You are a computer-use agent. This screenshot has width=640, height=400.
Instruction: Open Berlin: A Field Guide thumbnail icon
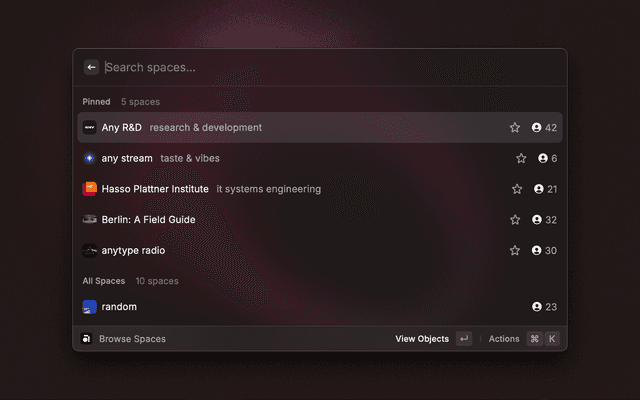(89, 220)
